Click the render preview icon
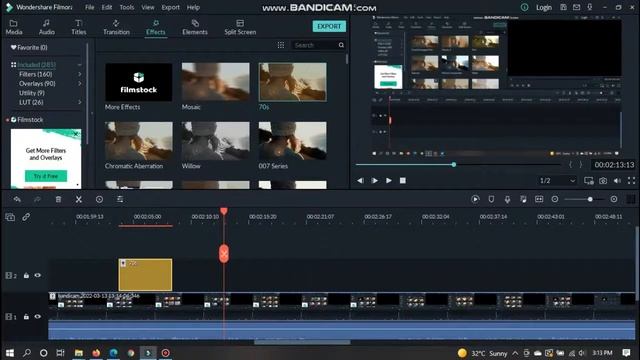640x360 pixels. point(476,199)
